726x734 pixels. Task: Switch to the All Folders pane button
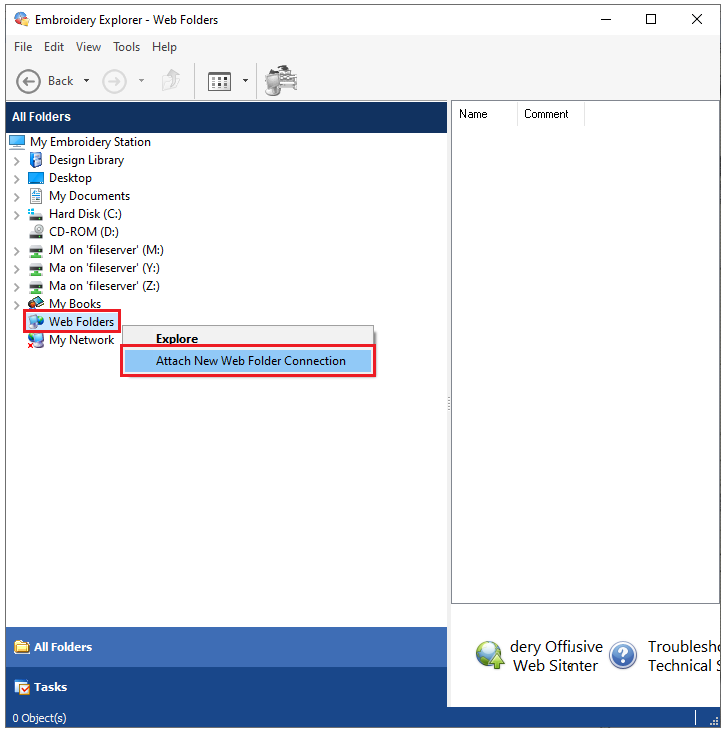(226, 647)
